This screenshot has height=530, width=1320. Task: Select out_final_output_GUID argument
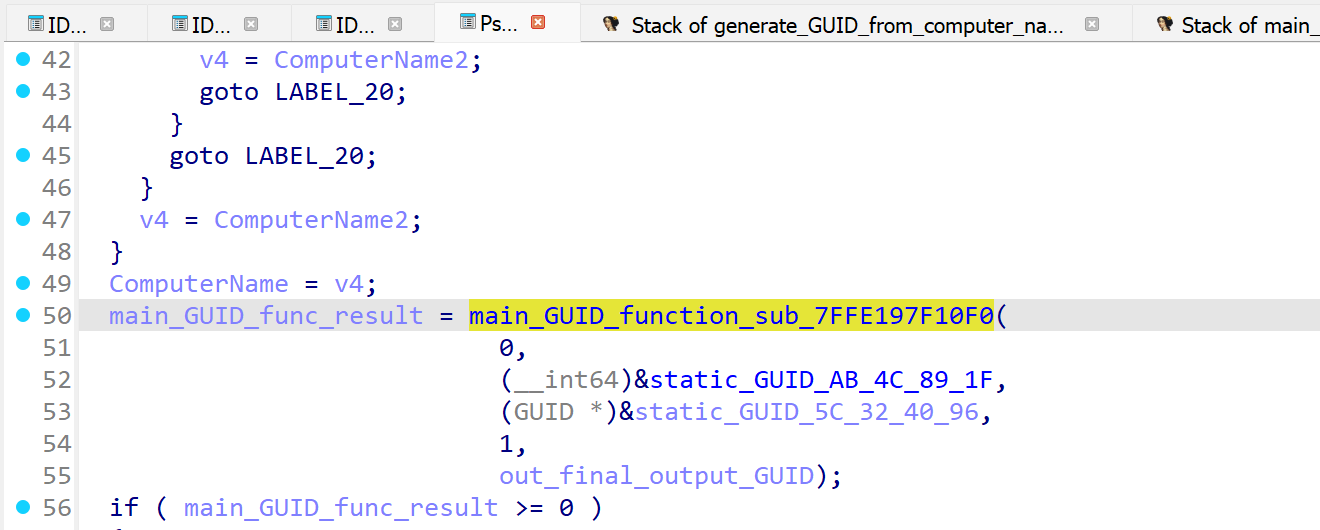pyautogui.click(x=657, y=476)
